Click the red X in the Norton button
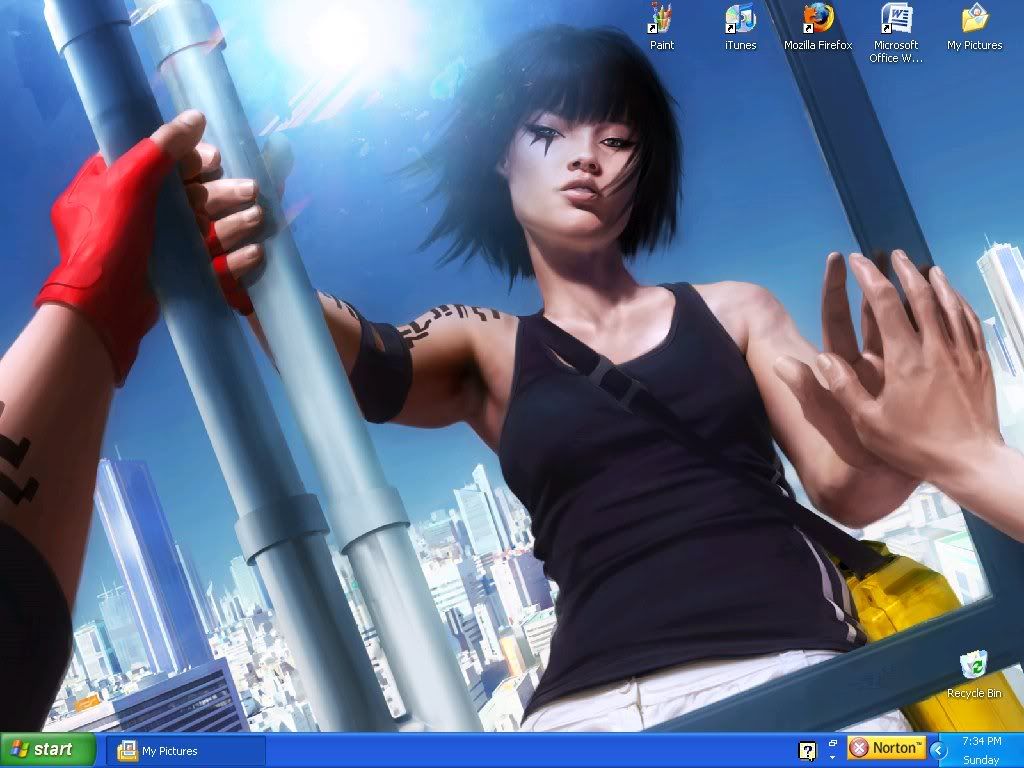 [858, 748]
